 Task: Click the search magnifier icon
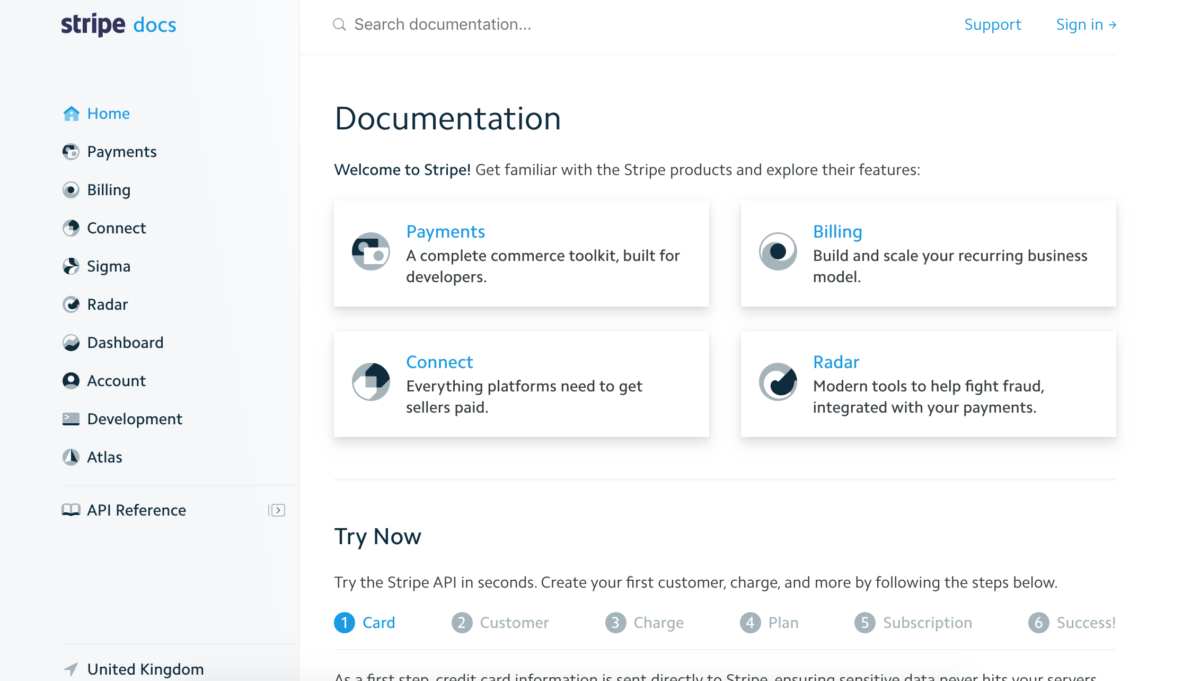339,24
